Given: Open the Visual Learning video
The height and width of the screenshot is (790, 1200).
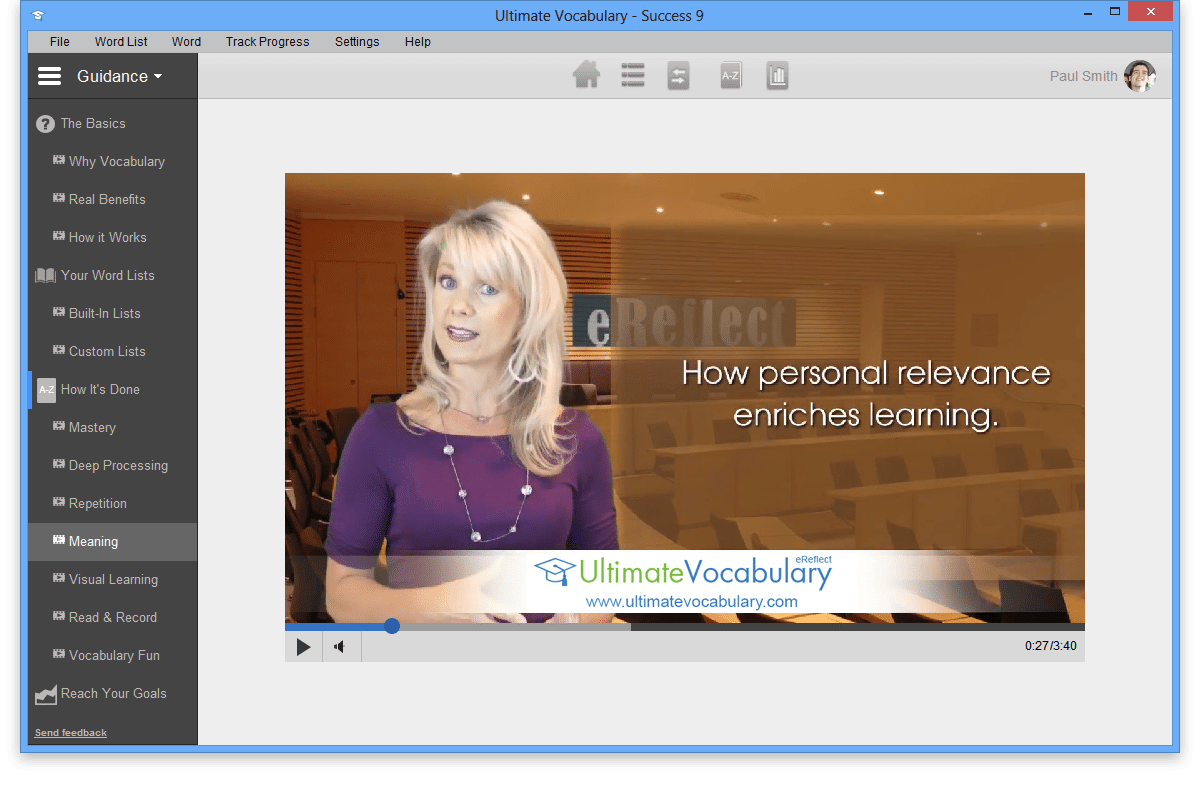Looking at the screenshot, I should click(x=112, y=580).
